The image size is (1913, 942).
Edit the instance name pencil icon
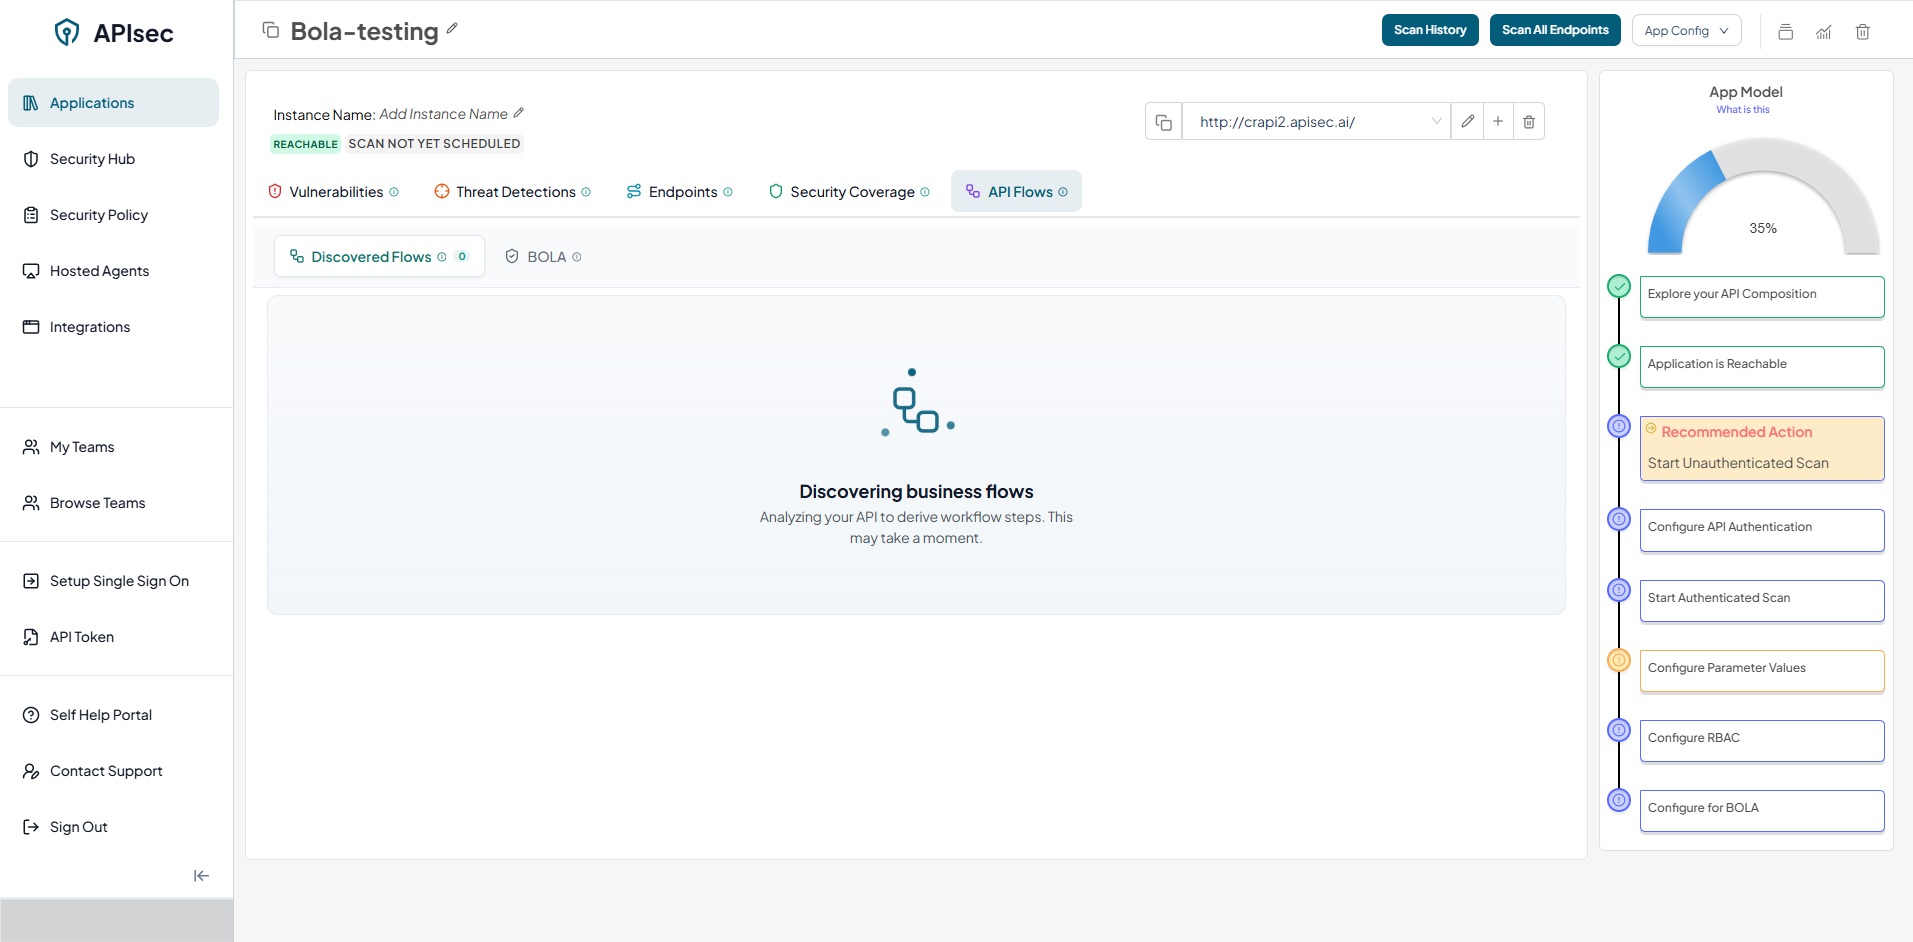519,113
